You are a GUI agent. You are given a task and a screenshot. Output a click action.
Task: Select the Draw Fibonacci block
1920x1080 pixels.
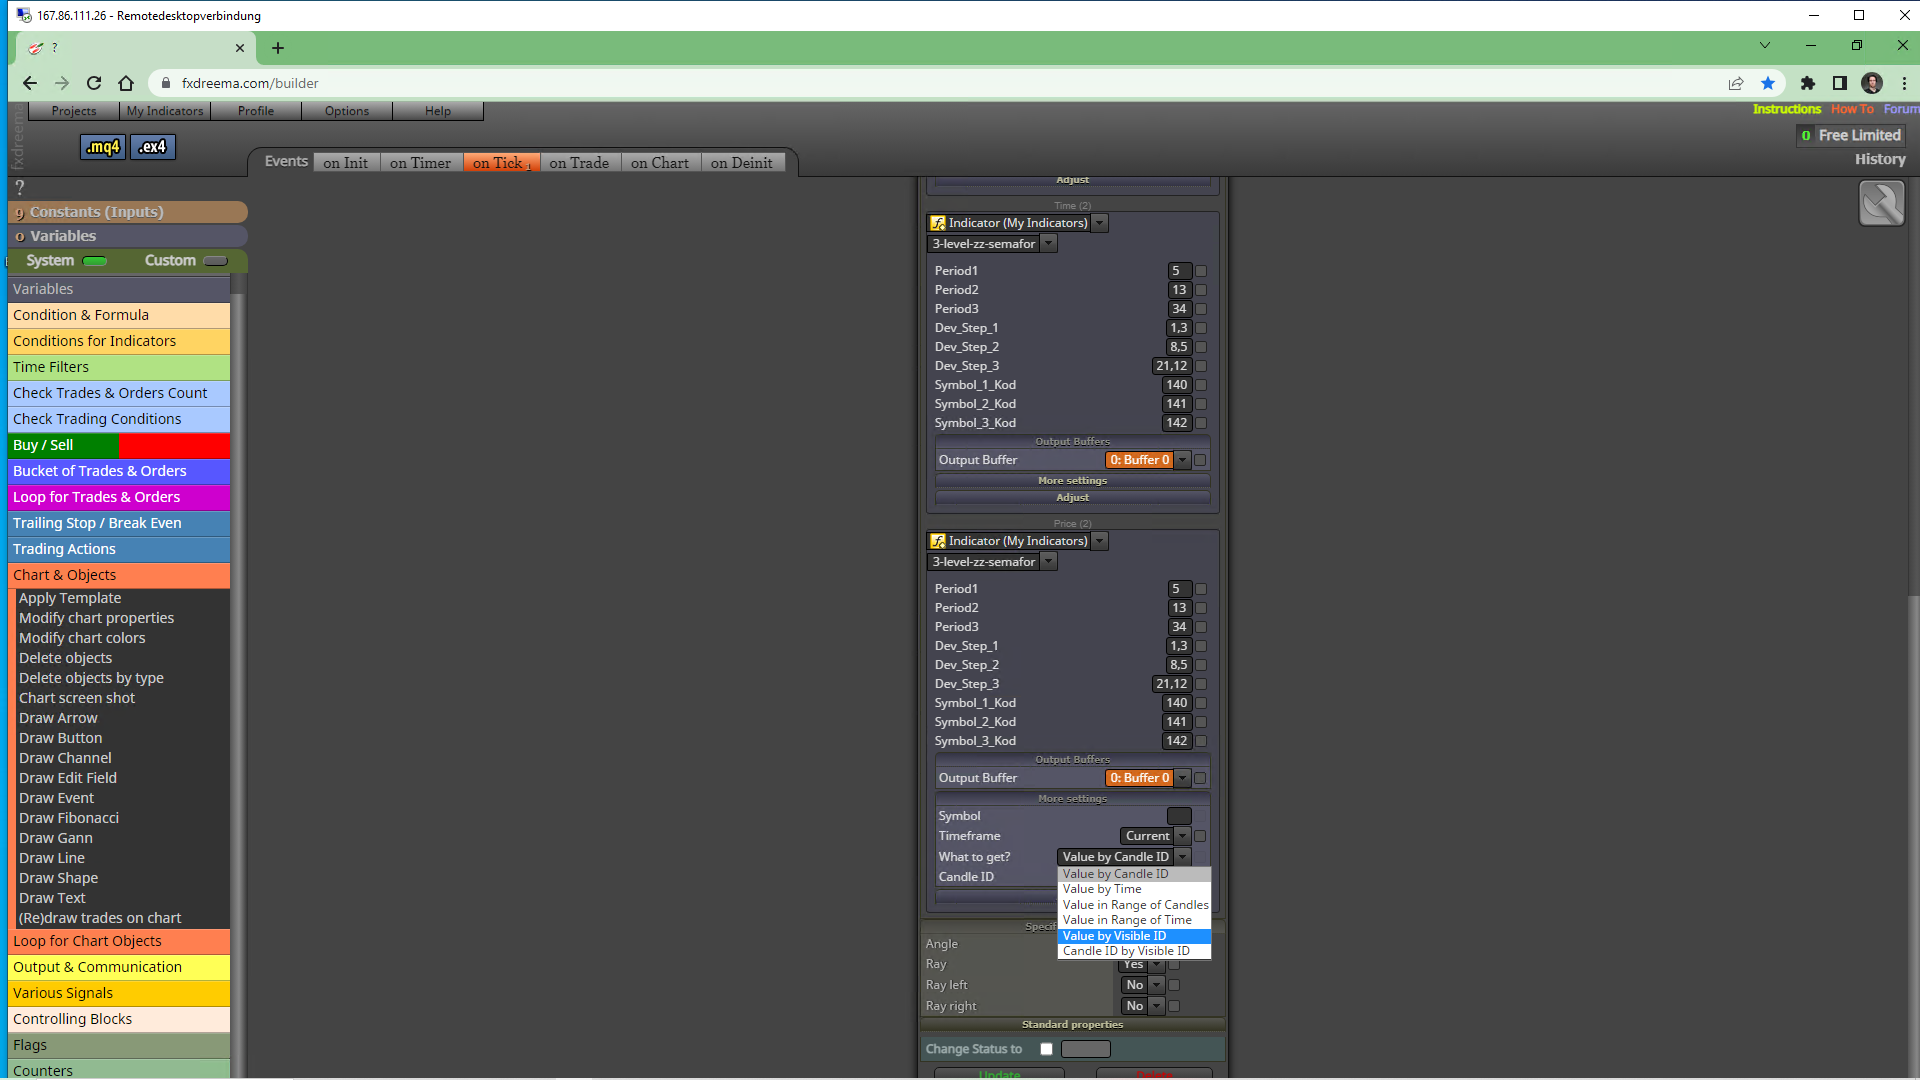coord(69,818)
